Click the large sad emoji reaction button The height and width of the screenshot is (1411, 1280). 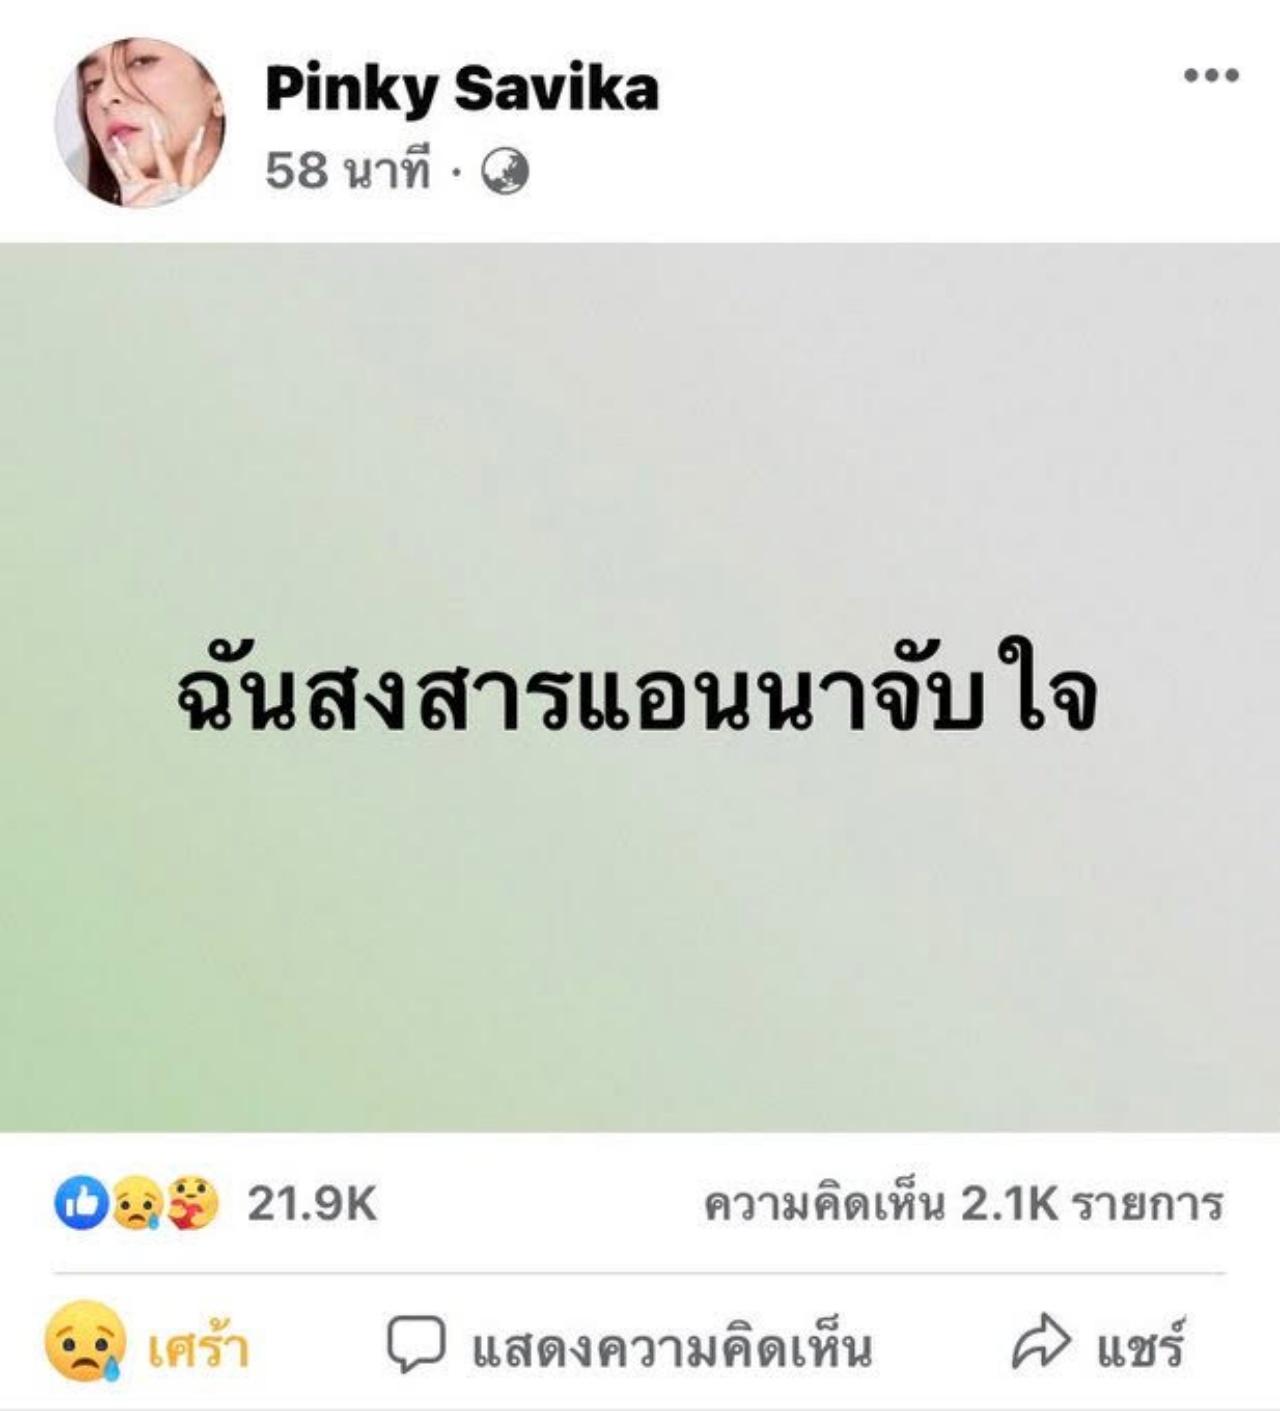pyautogui.click(x=86, y=1342)
